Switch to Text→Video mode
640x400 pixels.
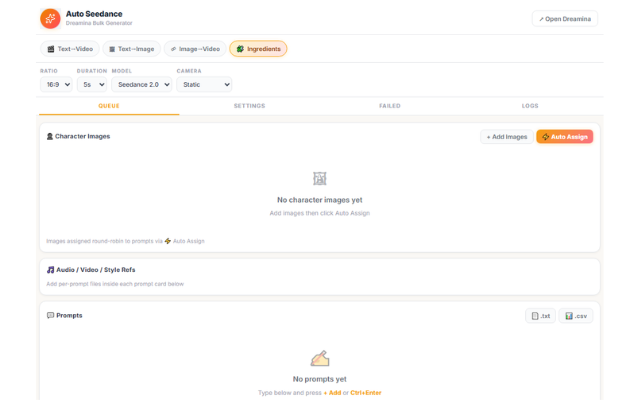[70, 49]
